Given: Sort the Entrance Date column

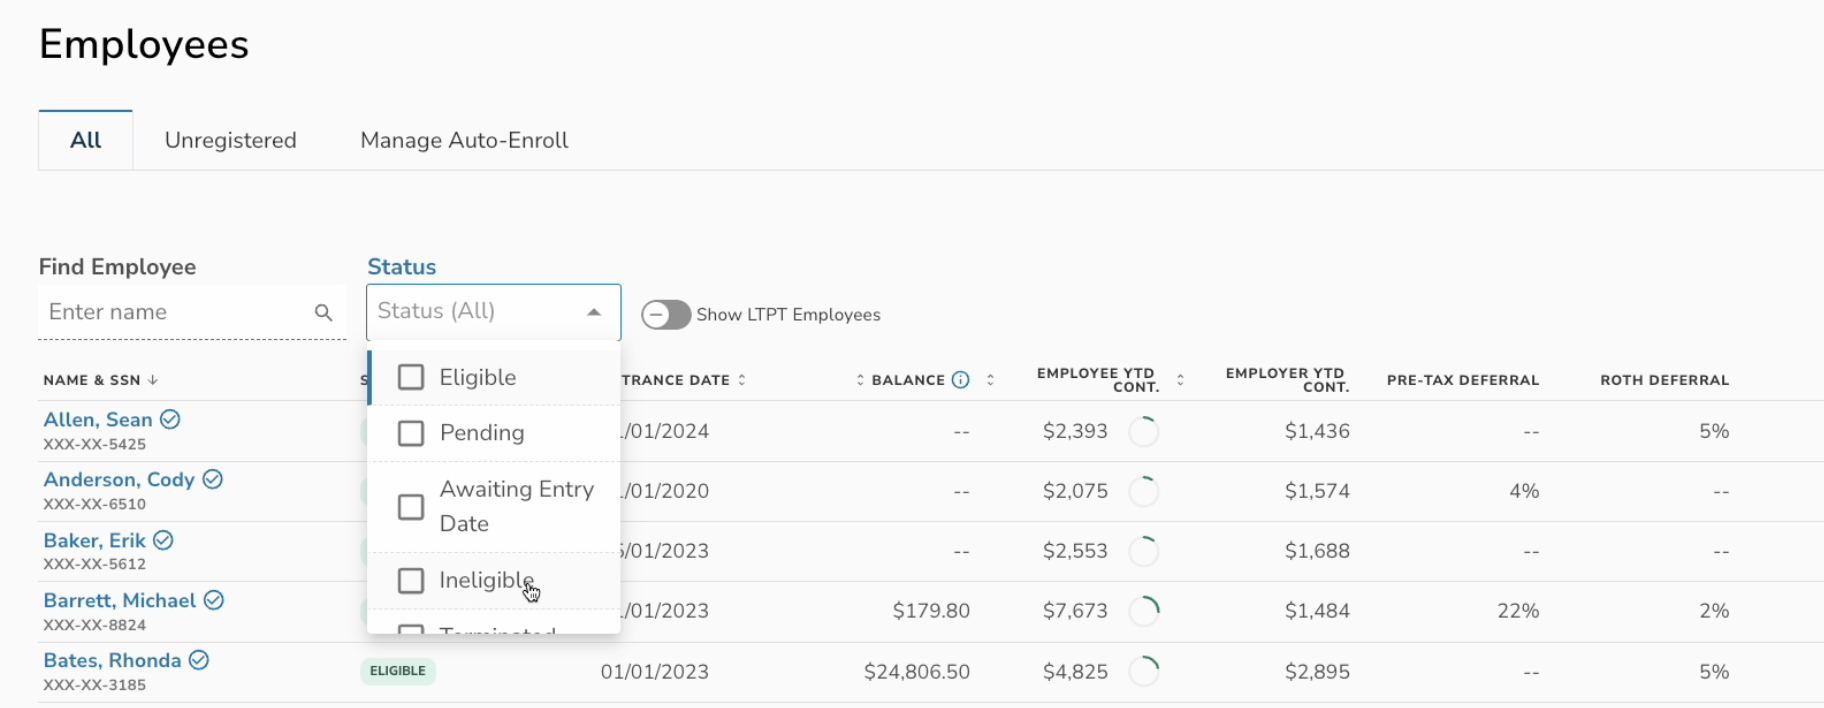Looking at the screenshot, I should point(742,380).
